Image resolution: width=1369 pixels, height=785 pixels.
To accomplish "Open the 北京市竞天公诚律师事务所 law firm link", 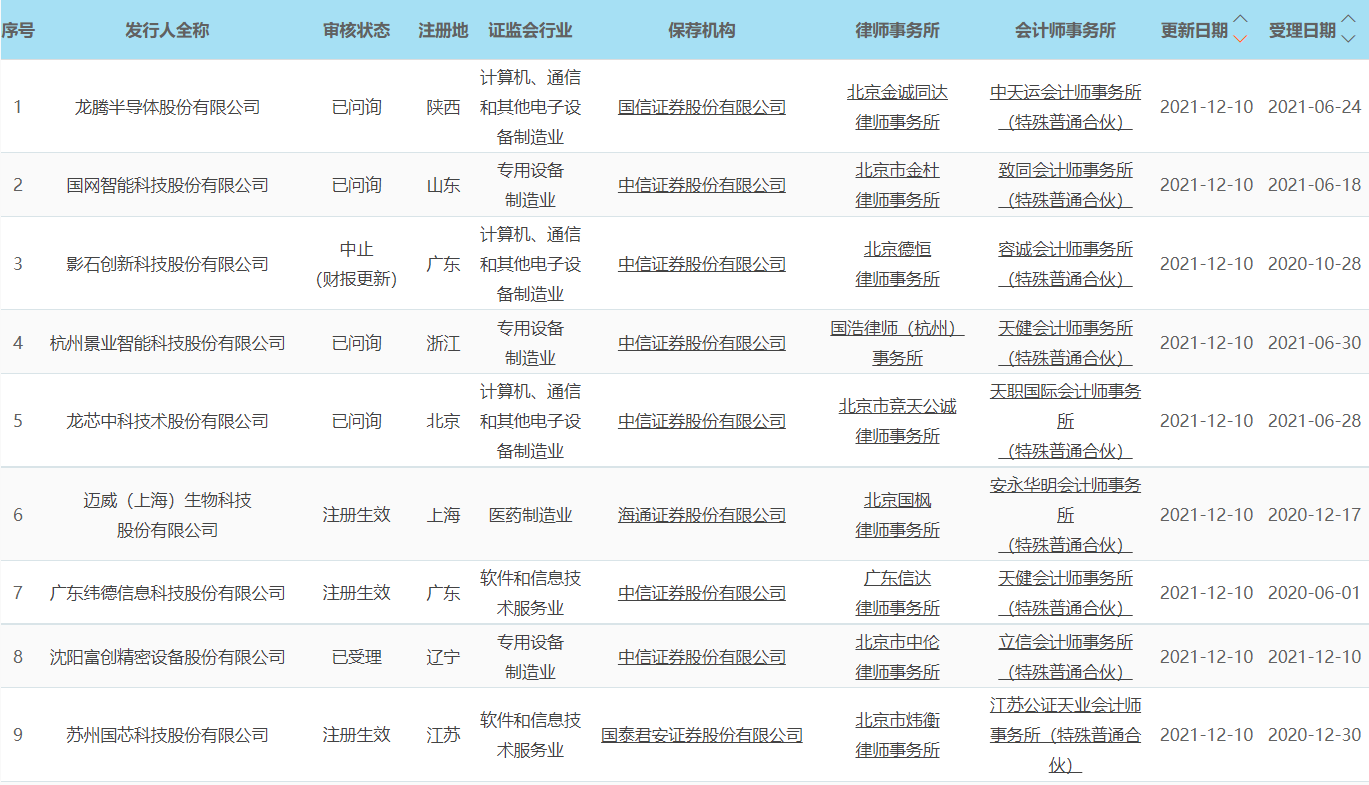I will click(x=897, y=421).
